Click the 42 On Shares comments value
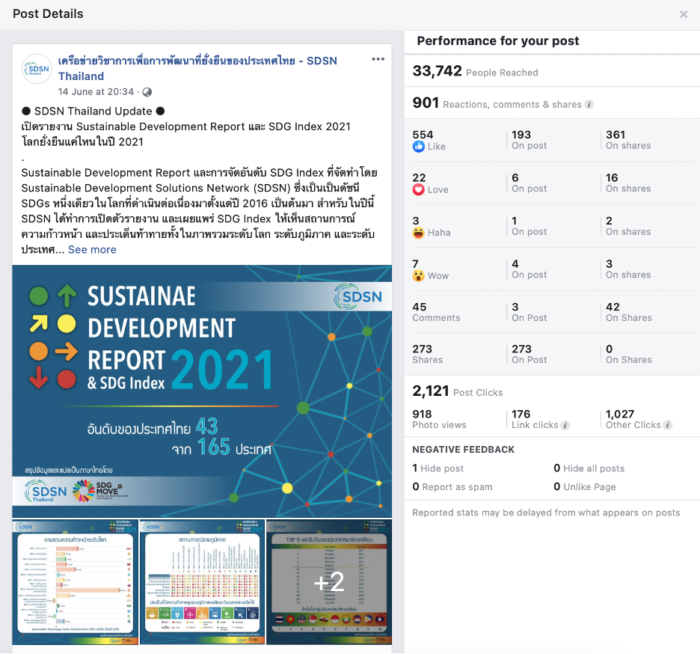 [612, 307]
